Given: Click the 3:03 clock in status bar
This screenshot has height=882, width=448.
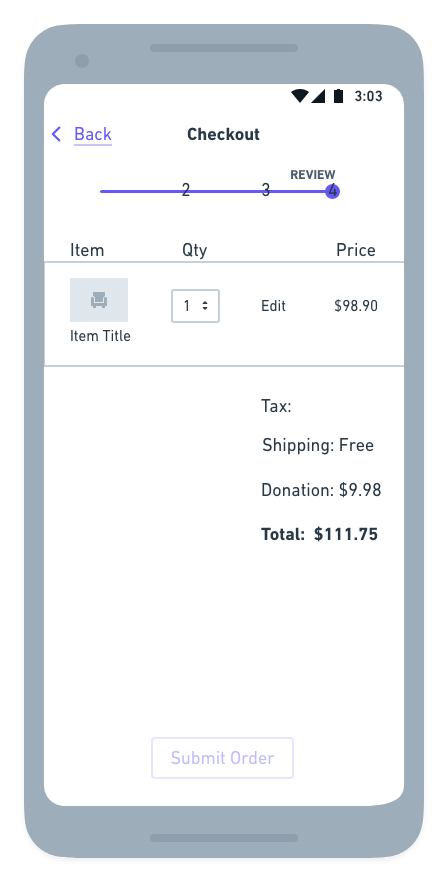Looking at the screenshot, I should 368,97.
